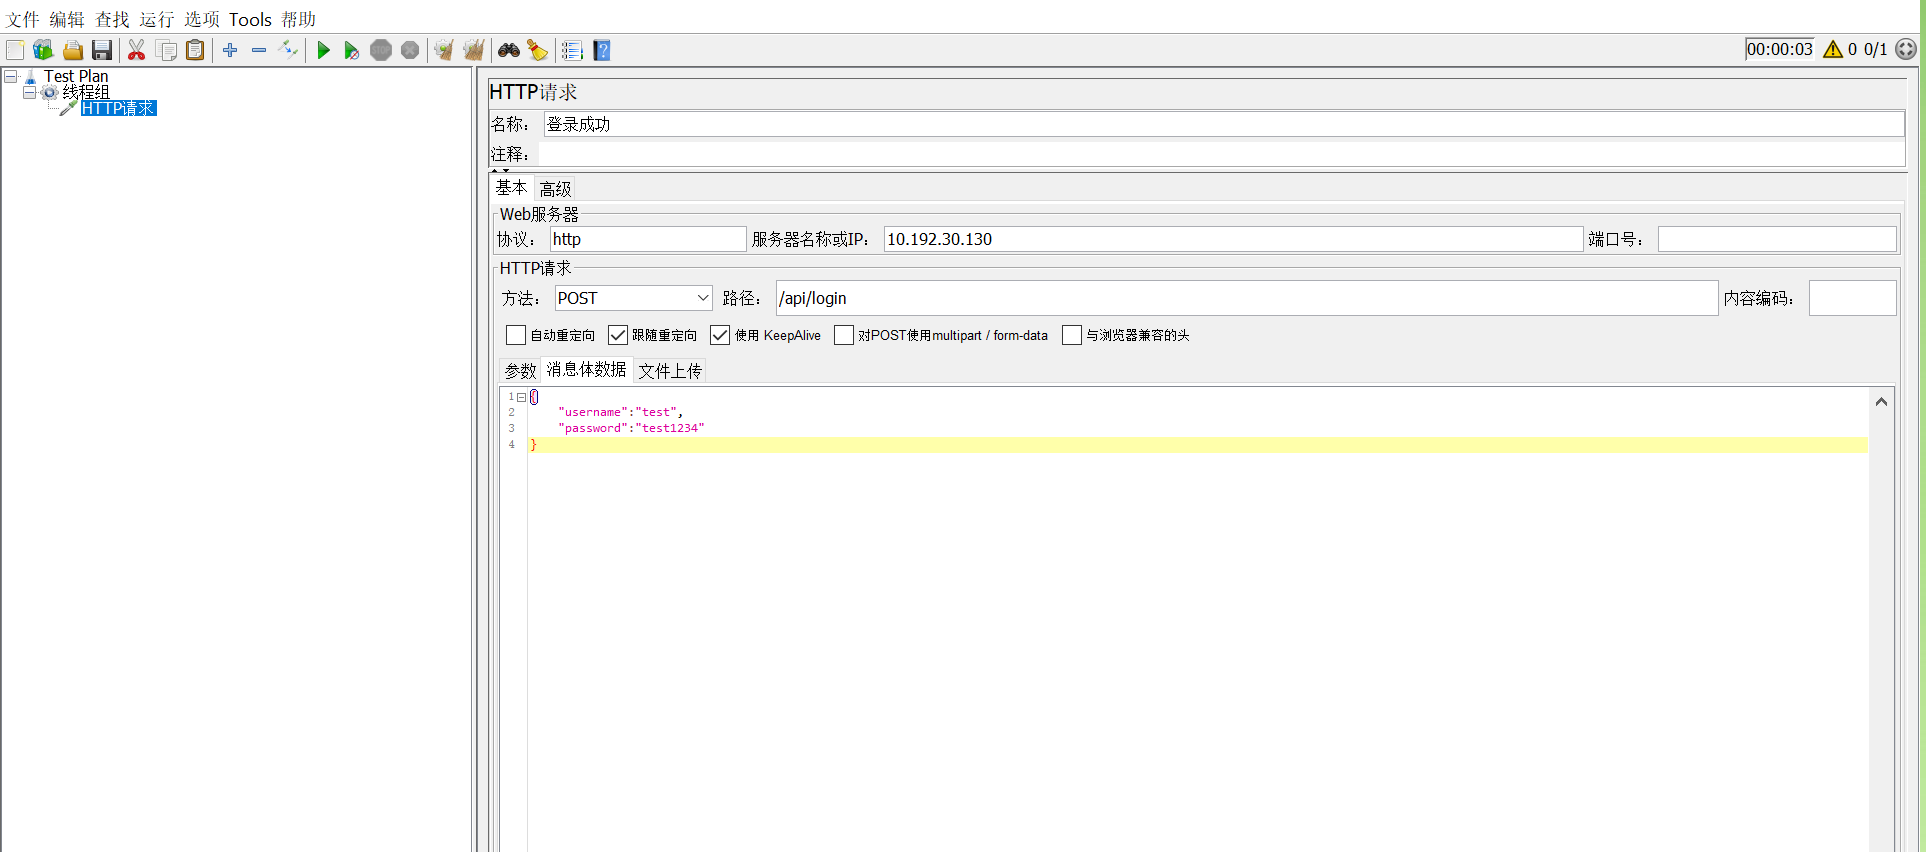Open the 文件 menu

(23, 19)
